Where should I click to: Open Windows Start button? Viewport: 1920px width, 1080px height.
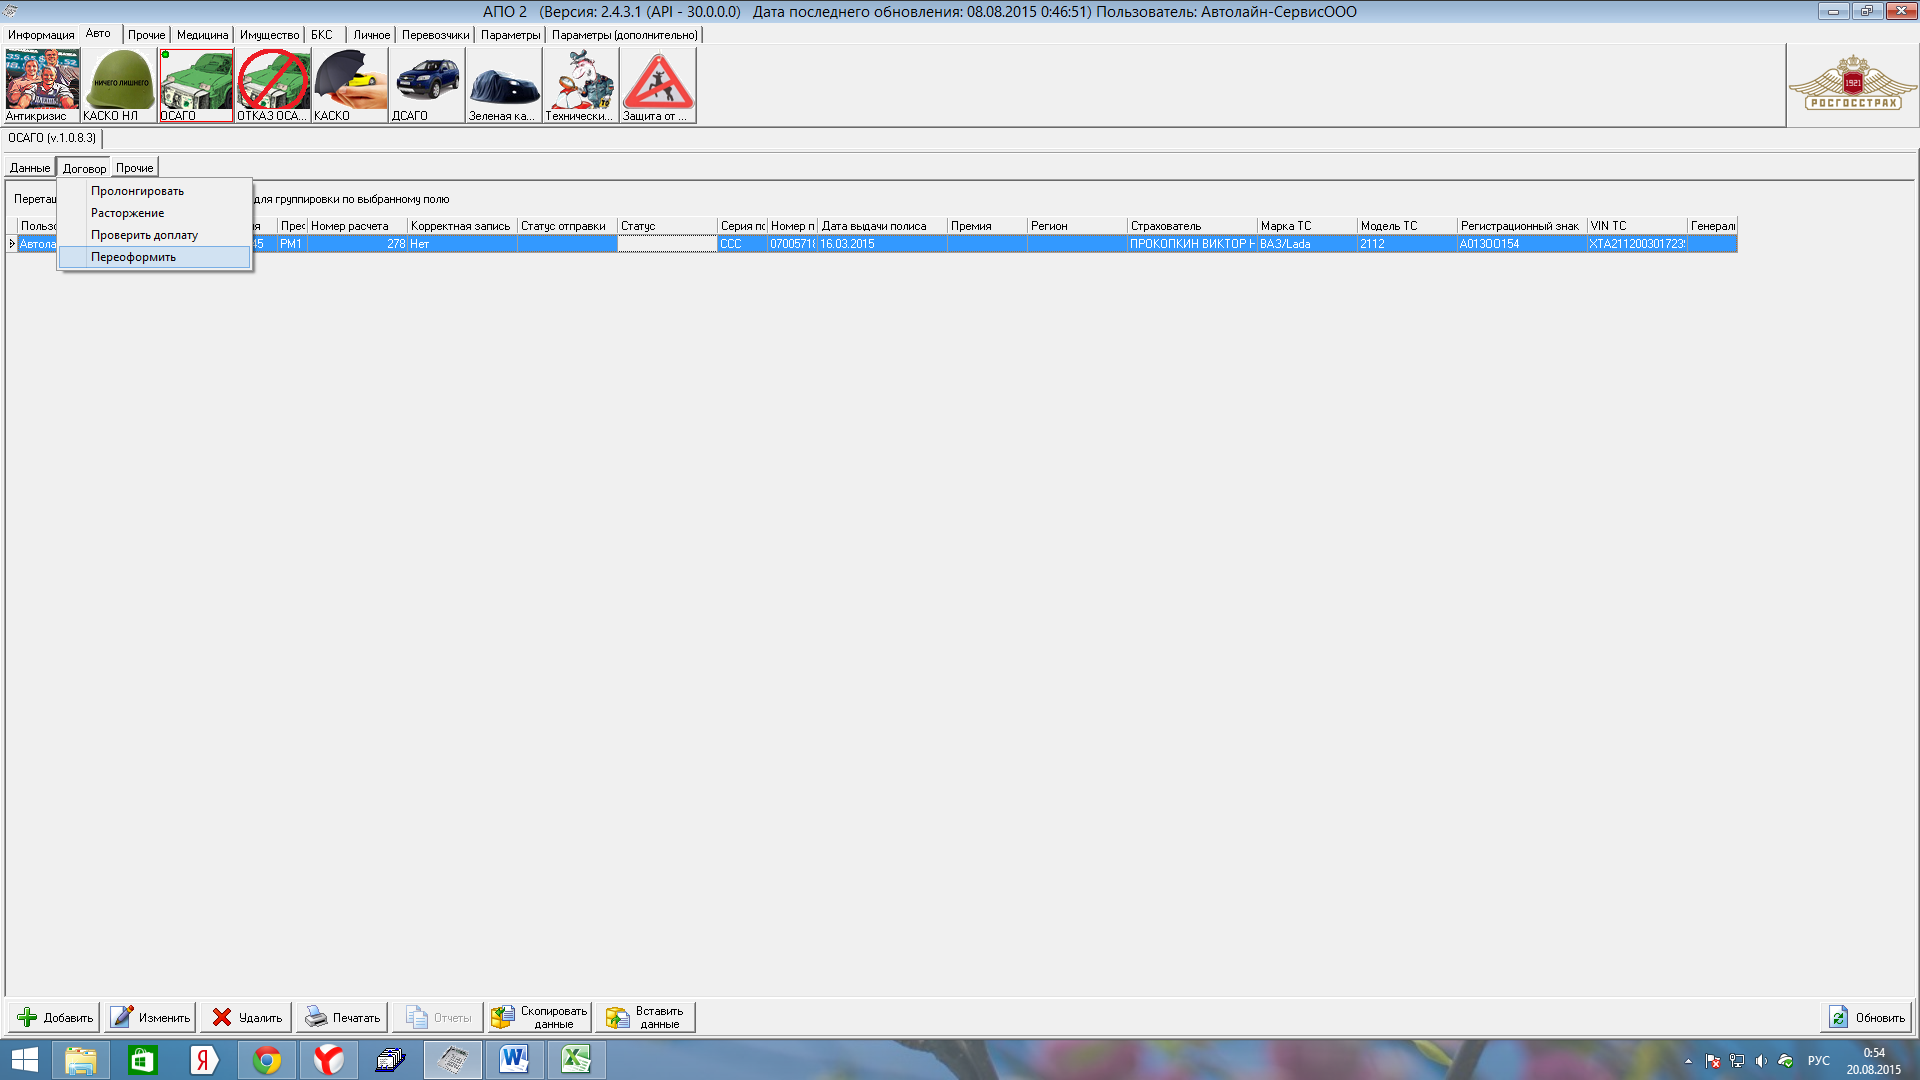click(x=25, y=1059)
